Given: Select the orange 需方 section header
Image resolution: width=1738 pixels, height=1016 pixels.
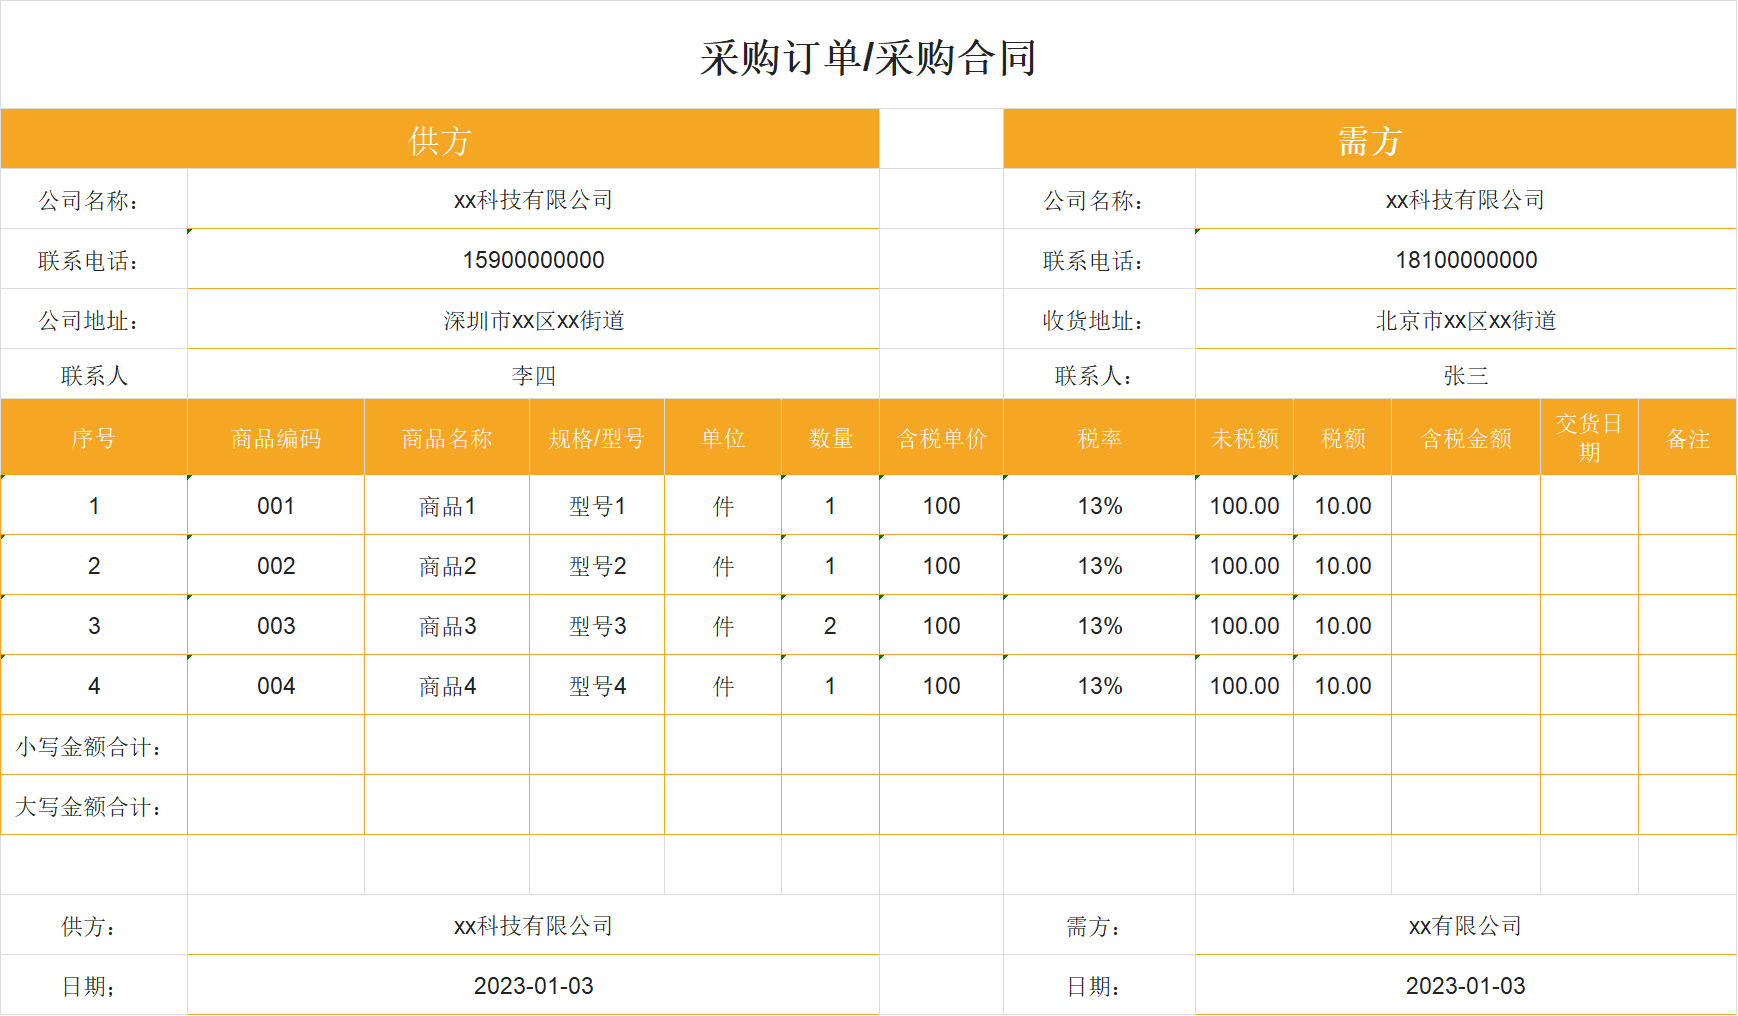Looking at the screenshot, I should [x=1369, y=139].
